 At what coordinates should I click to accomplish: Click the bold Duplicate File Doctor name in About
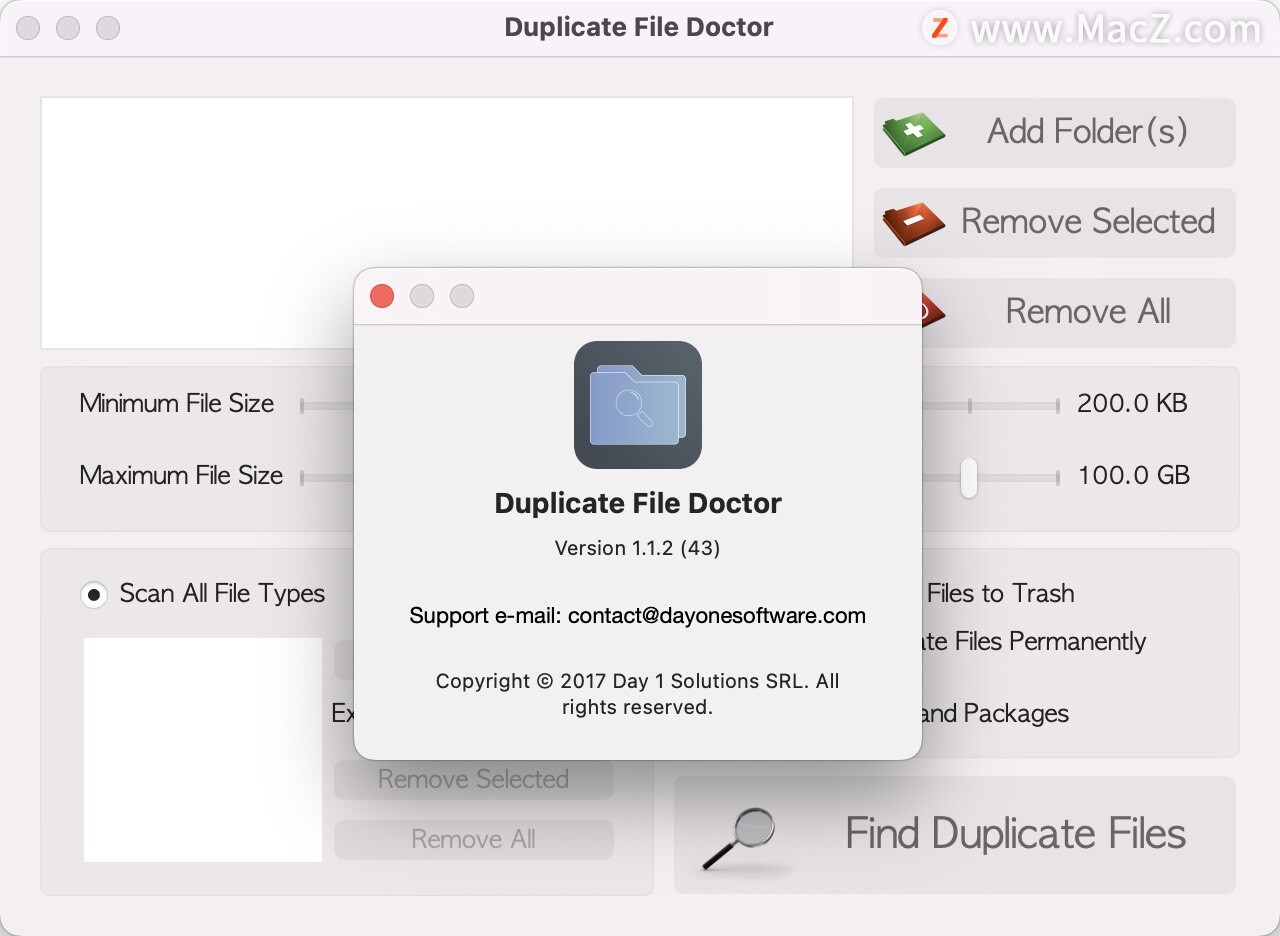638,503
